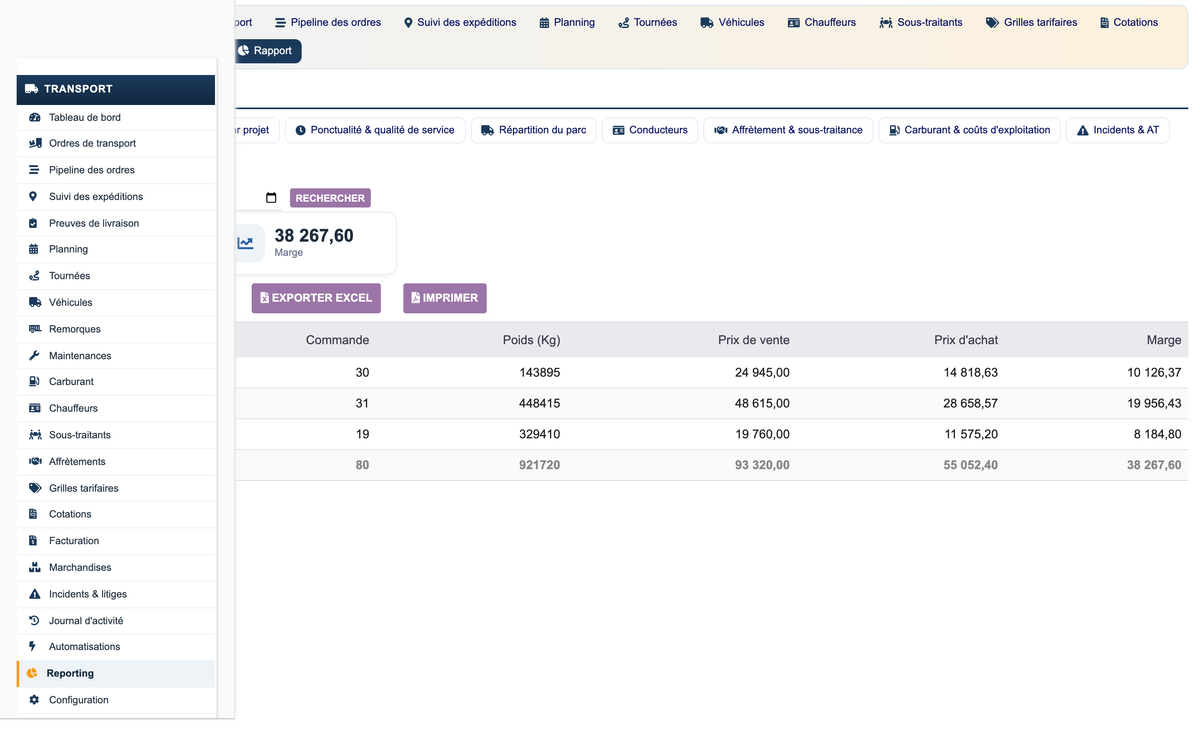Viewport: 1200px width, 750px height.
Task: Click the Véhicules truck icon in the sidebar
Action: pyautogui.click(x=34, y=302)
